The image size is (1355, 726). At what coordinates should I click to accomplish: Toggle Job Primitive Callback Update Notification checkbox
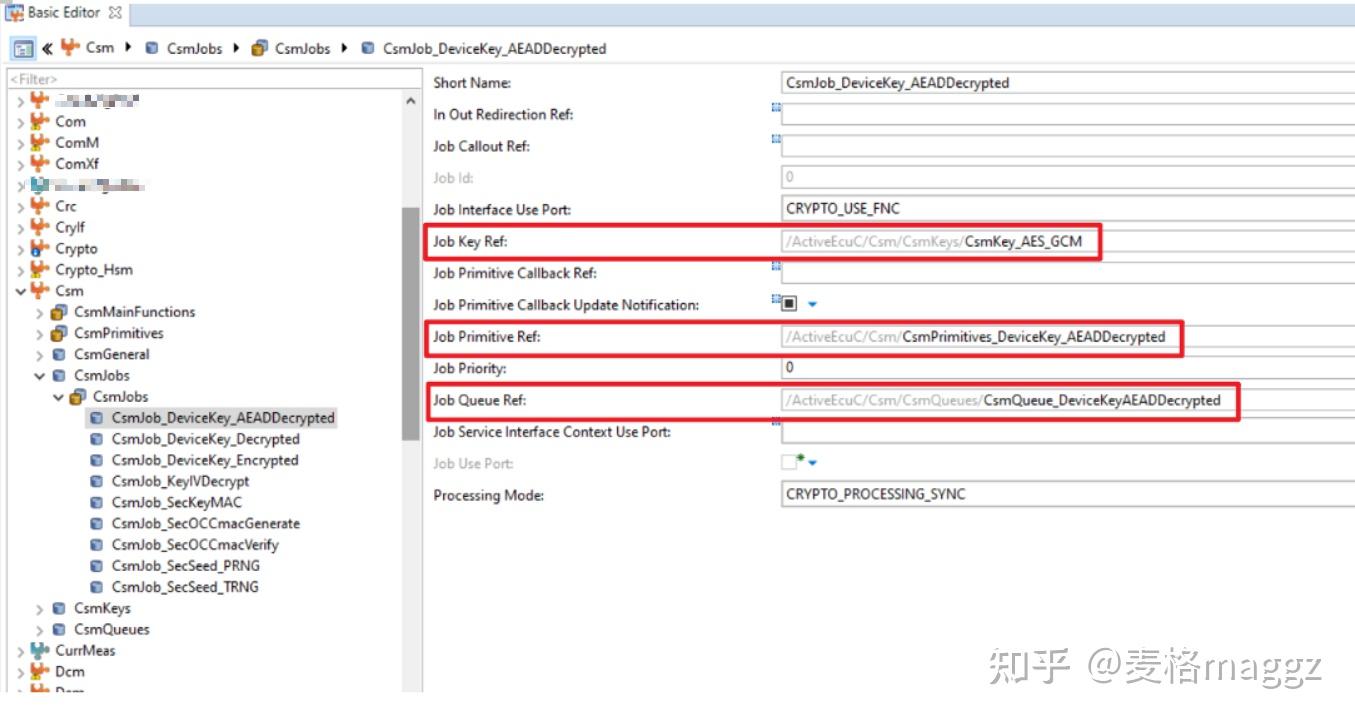[x=789, y=304]
